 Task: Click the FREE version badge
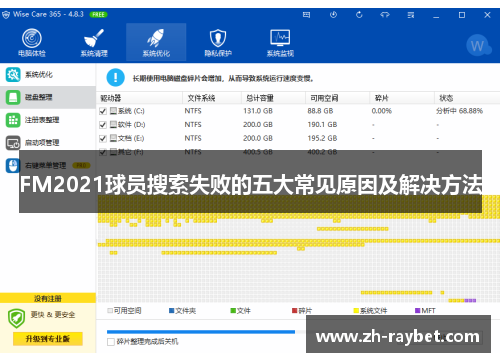pyautogui.click(x=98, y=15)
